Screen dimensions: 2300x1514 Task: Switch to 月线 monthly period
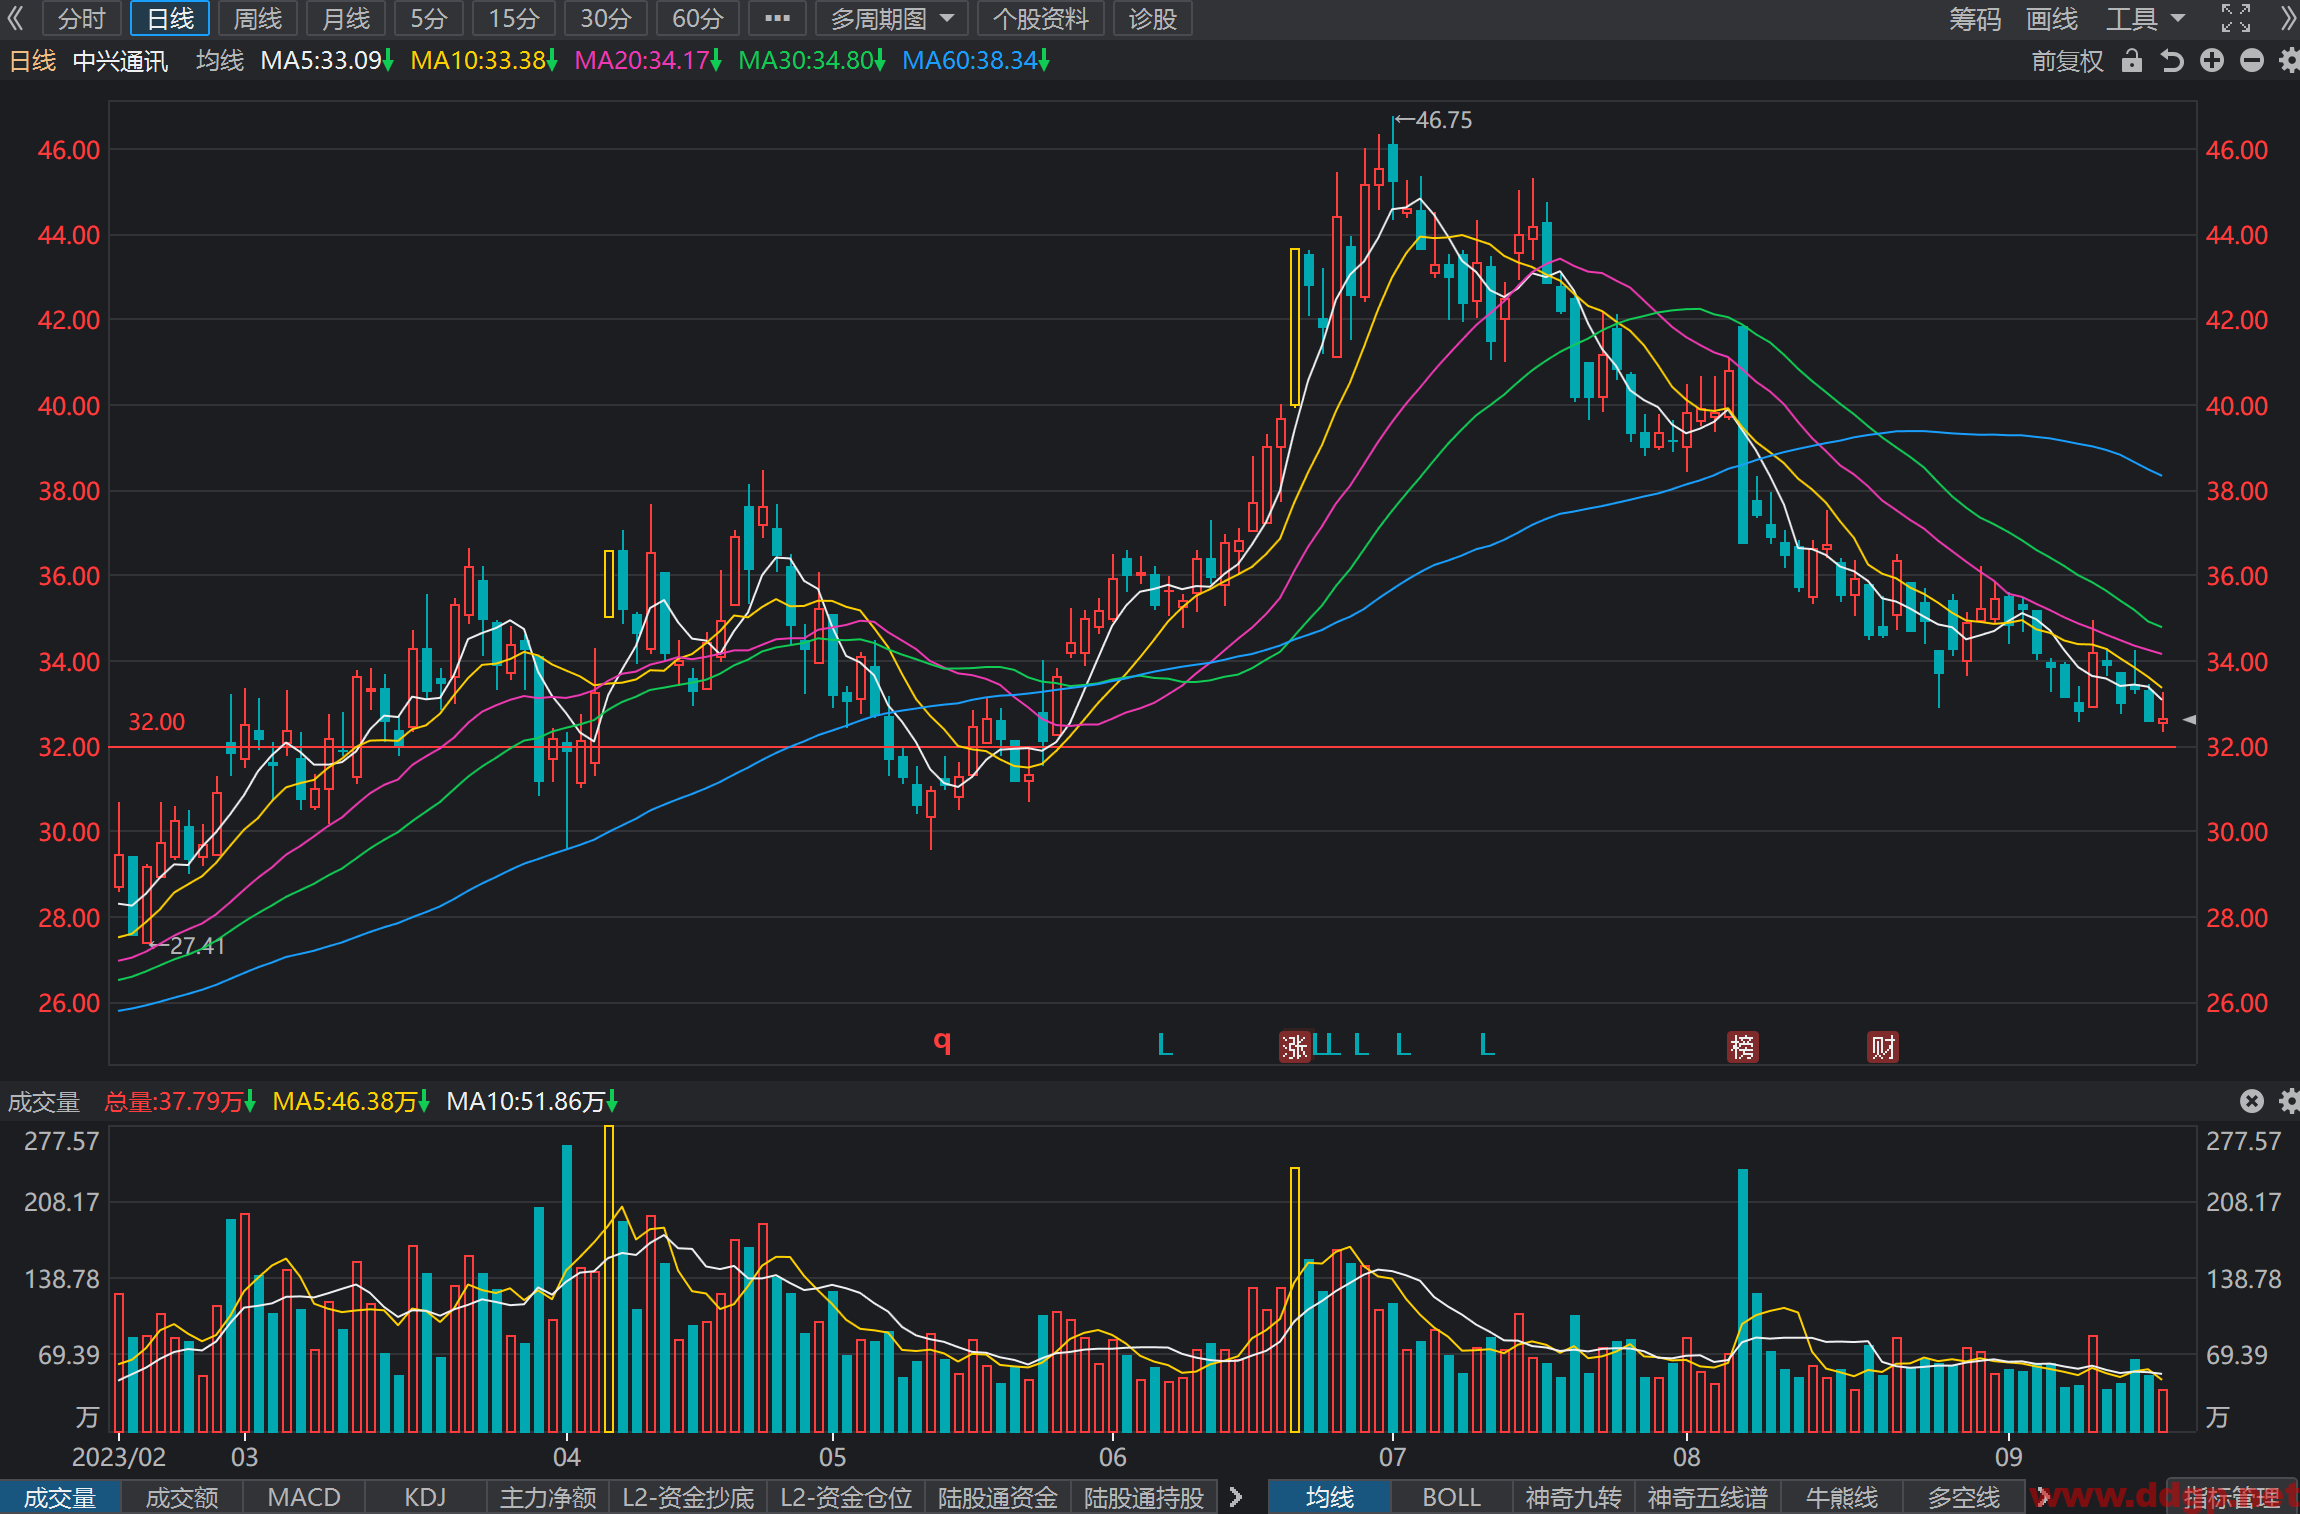coord(345,18)
